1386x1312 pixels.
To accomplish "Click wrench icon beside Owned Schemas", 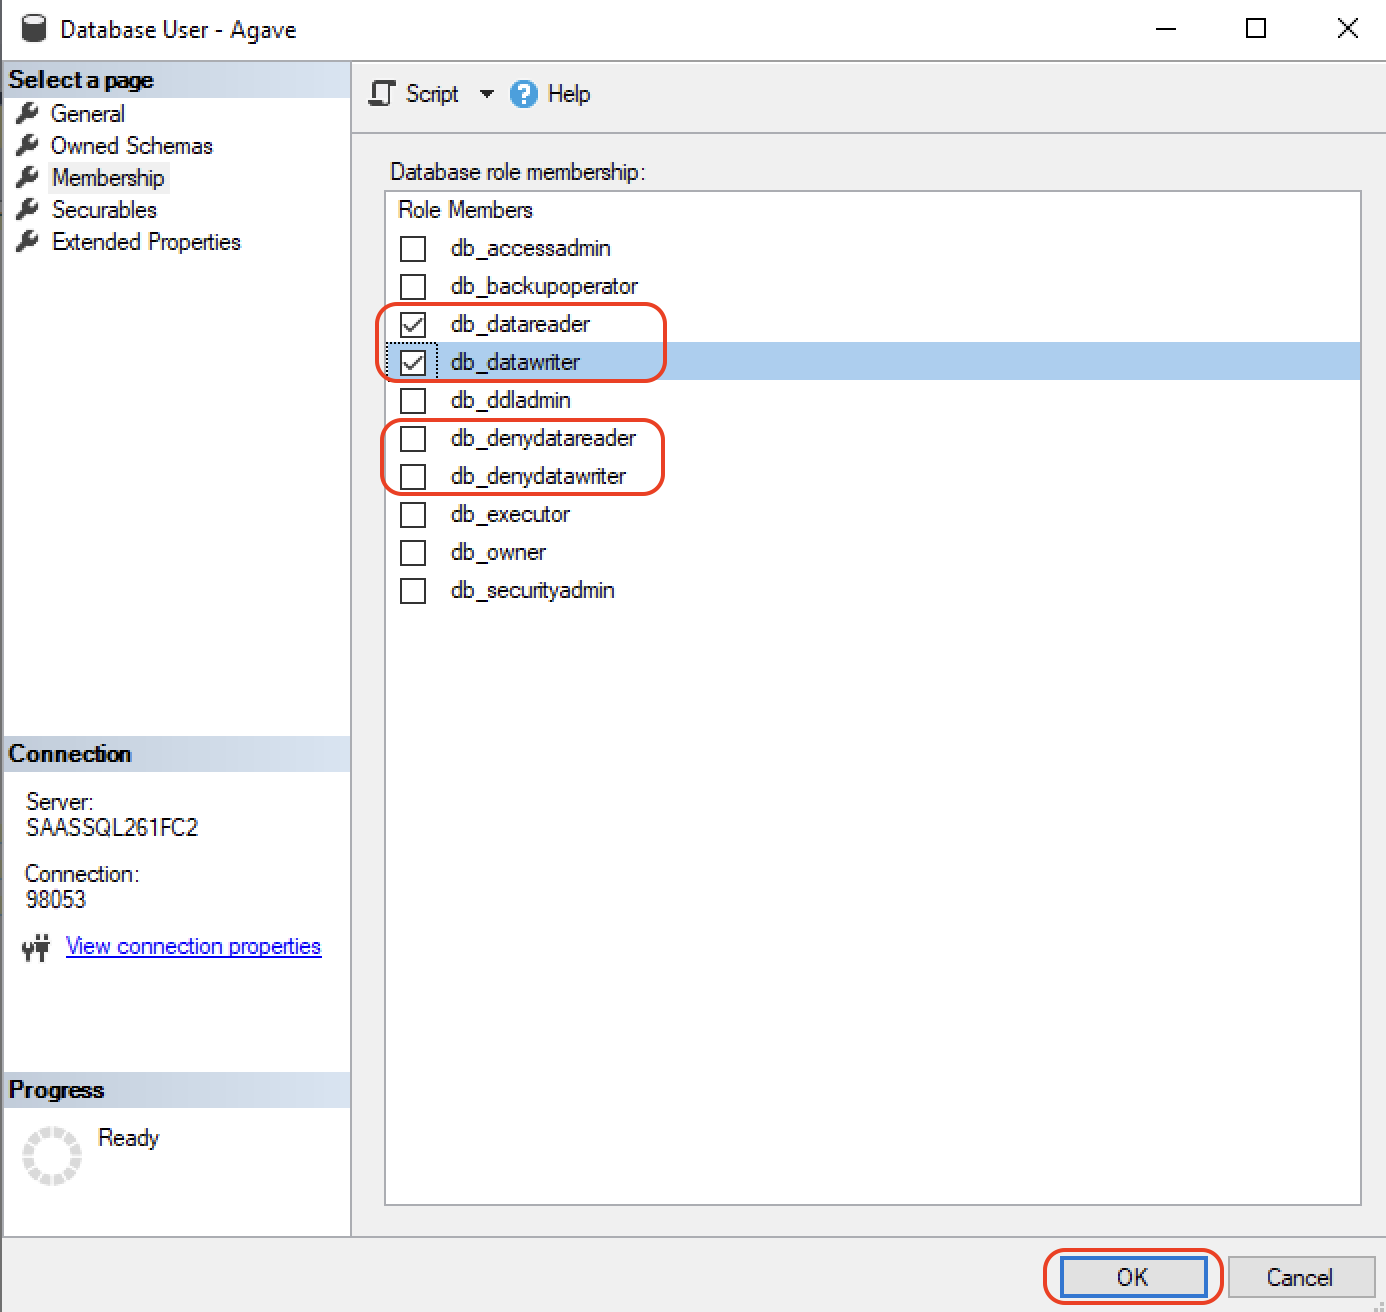I will (x=28, y=145).
